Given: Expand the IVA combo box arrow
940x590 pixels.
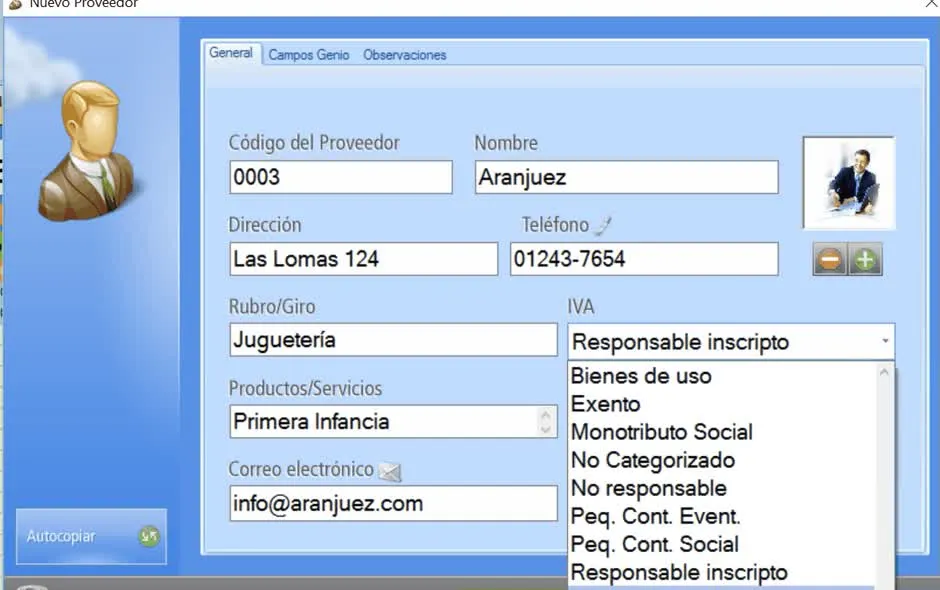Looking at the screenshot, I should point(885,341).
